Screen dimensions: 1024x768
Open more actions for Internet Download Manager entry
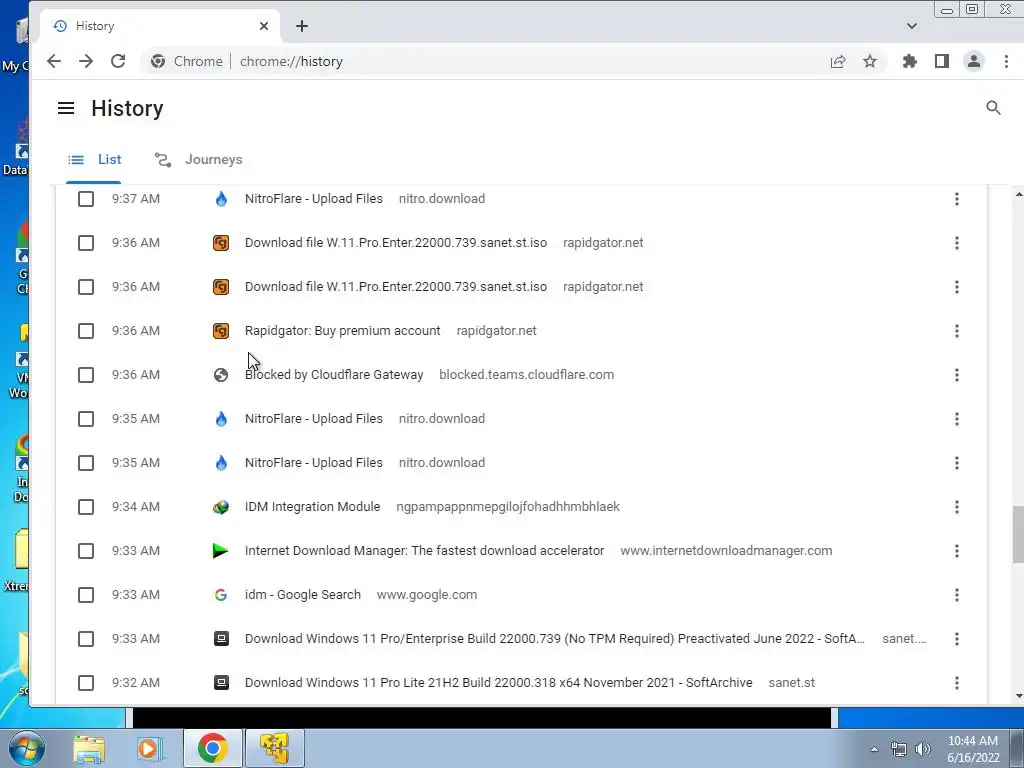(x=957, y=551)
